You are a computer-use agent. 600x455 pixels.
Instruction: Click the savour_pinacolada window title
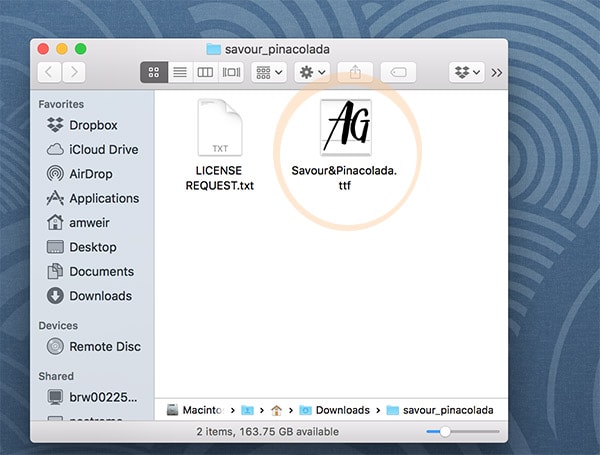[277, 49]
